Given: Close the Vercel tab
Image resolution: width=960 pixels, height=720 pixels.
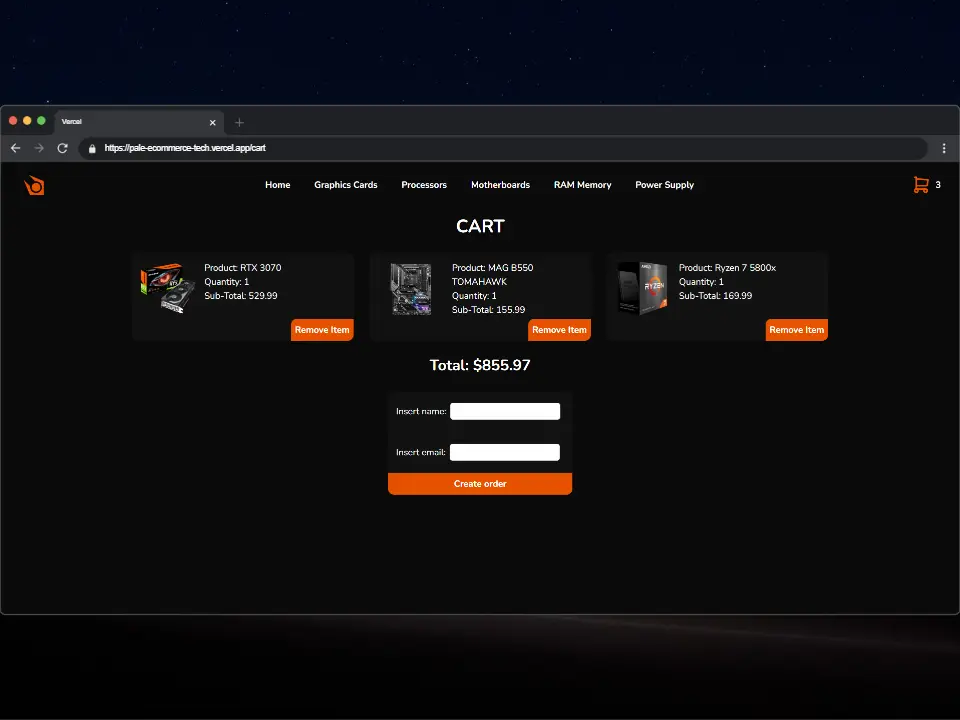Looking at the screenshot, I should coord(212,122).
